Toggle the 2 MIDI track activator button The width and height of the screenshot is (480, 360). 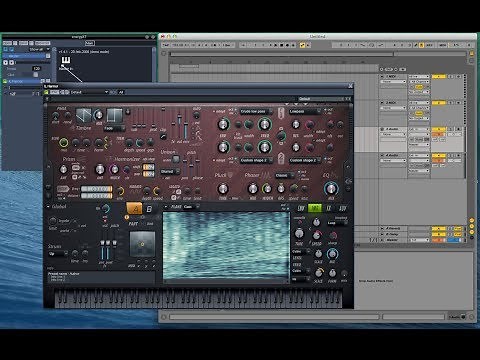coord(439,103)
